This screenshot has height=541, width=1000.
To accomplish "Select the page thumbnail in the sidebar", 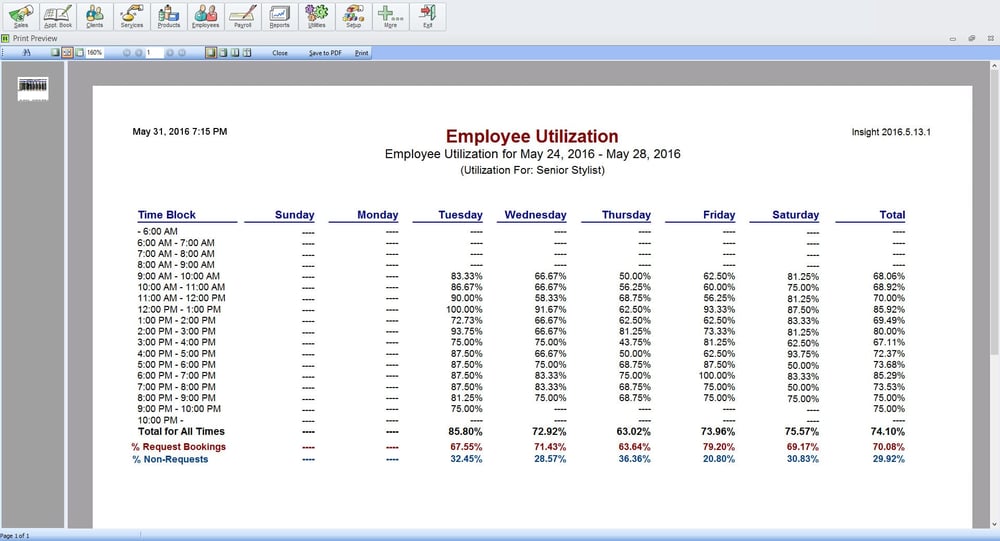I will [x=33, y=87].
